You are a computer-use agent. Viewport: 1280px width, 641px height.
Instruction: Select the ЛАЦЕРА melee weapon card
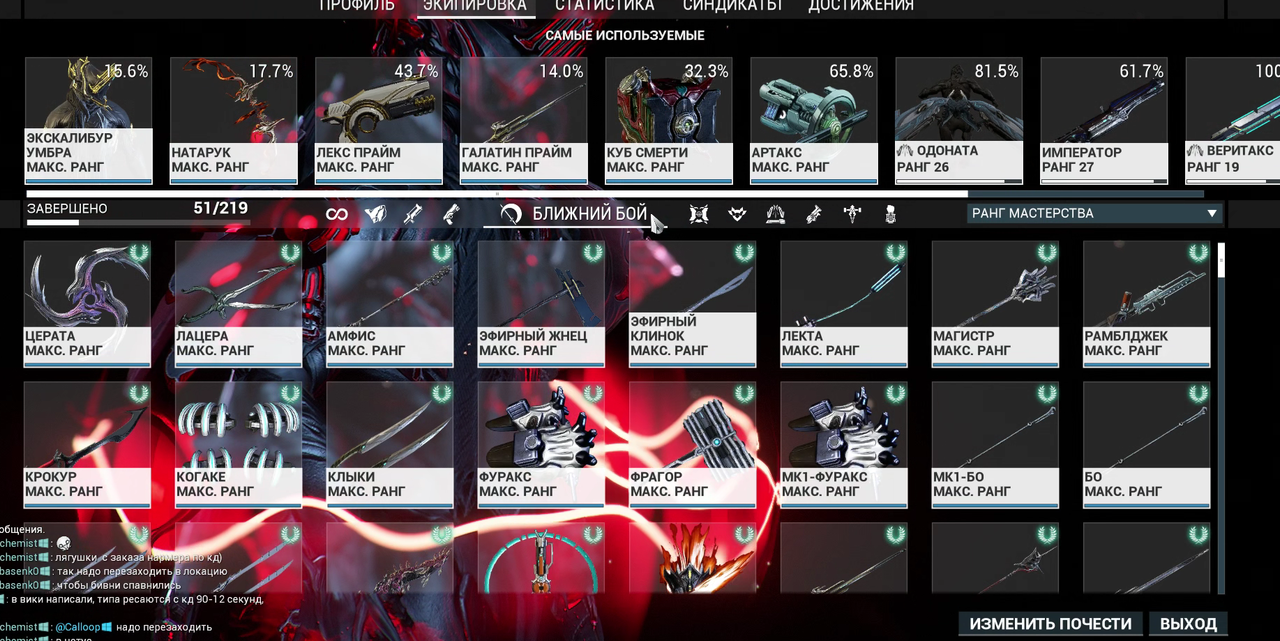(238, 304)
